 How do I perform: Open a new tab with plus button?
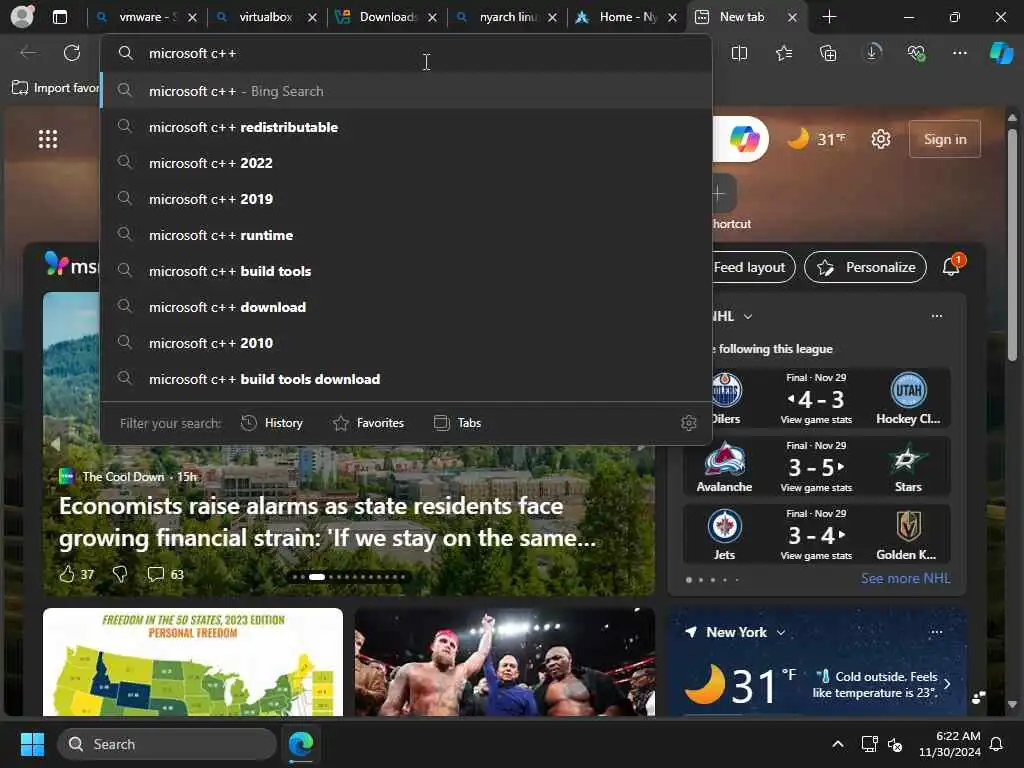(829, 17)
